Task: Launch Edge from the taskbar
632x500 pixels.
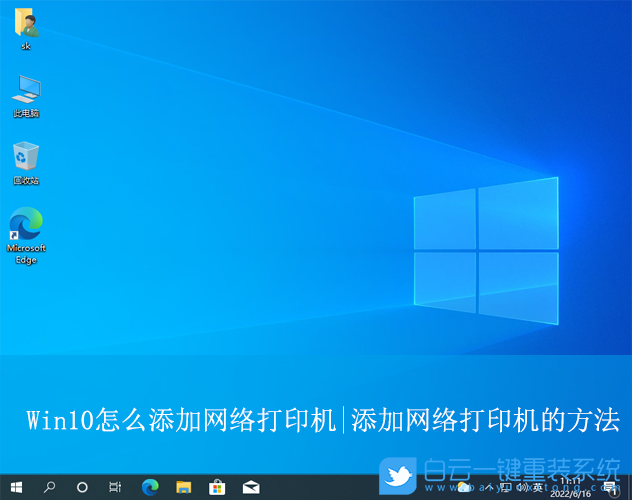Action: 150,488
